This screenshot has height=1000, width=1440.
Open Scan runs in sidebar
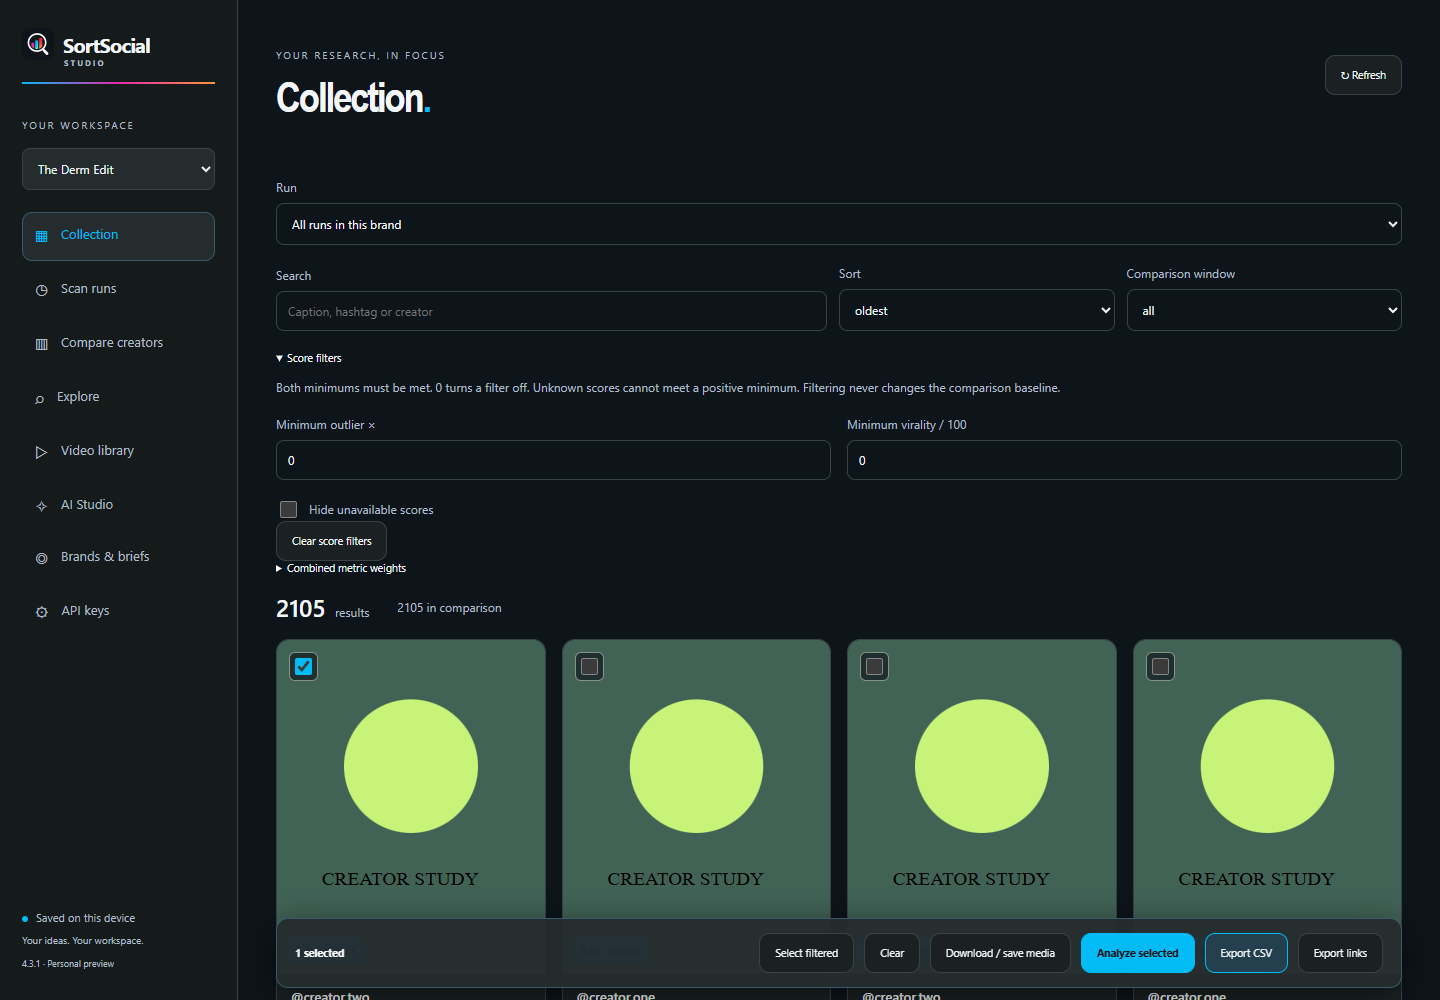pyautogui.click(x=118, y=289)
